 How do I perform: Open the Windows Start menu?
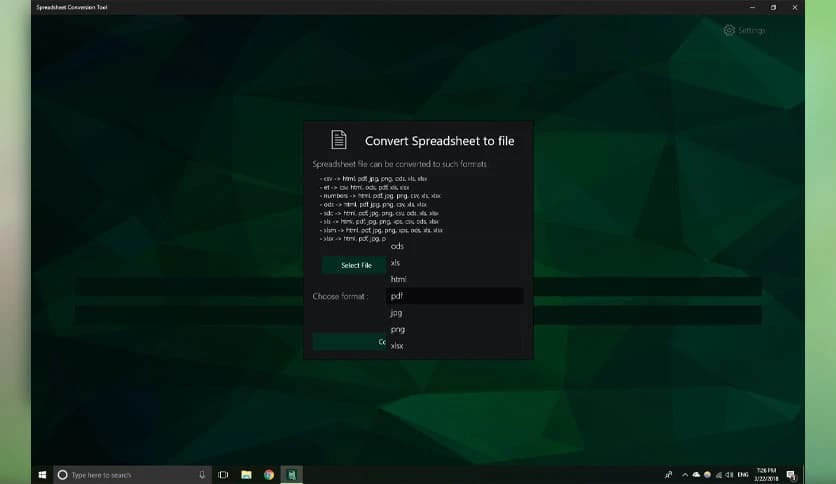click(x=42, y=474)
